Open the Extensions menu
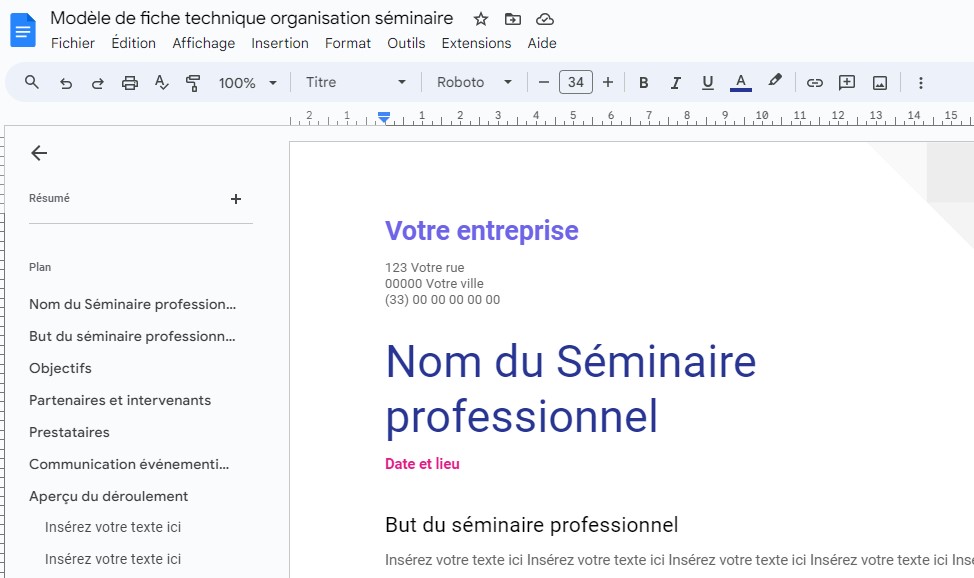This screenshot has height=578, width=974. tap(476, 43)
